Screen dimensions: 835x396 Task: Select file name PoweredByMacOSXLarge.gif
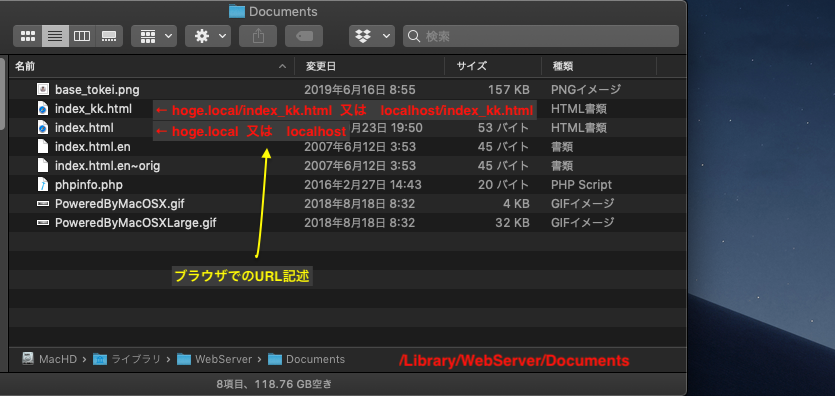click(136, 222)
